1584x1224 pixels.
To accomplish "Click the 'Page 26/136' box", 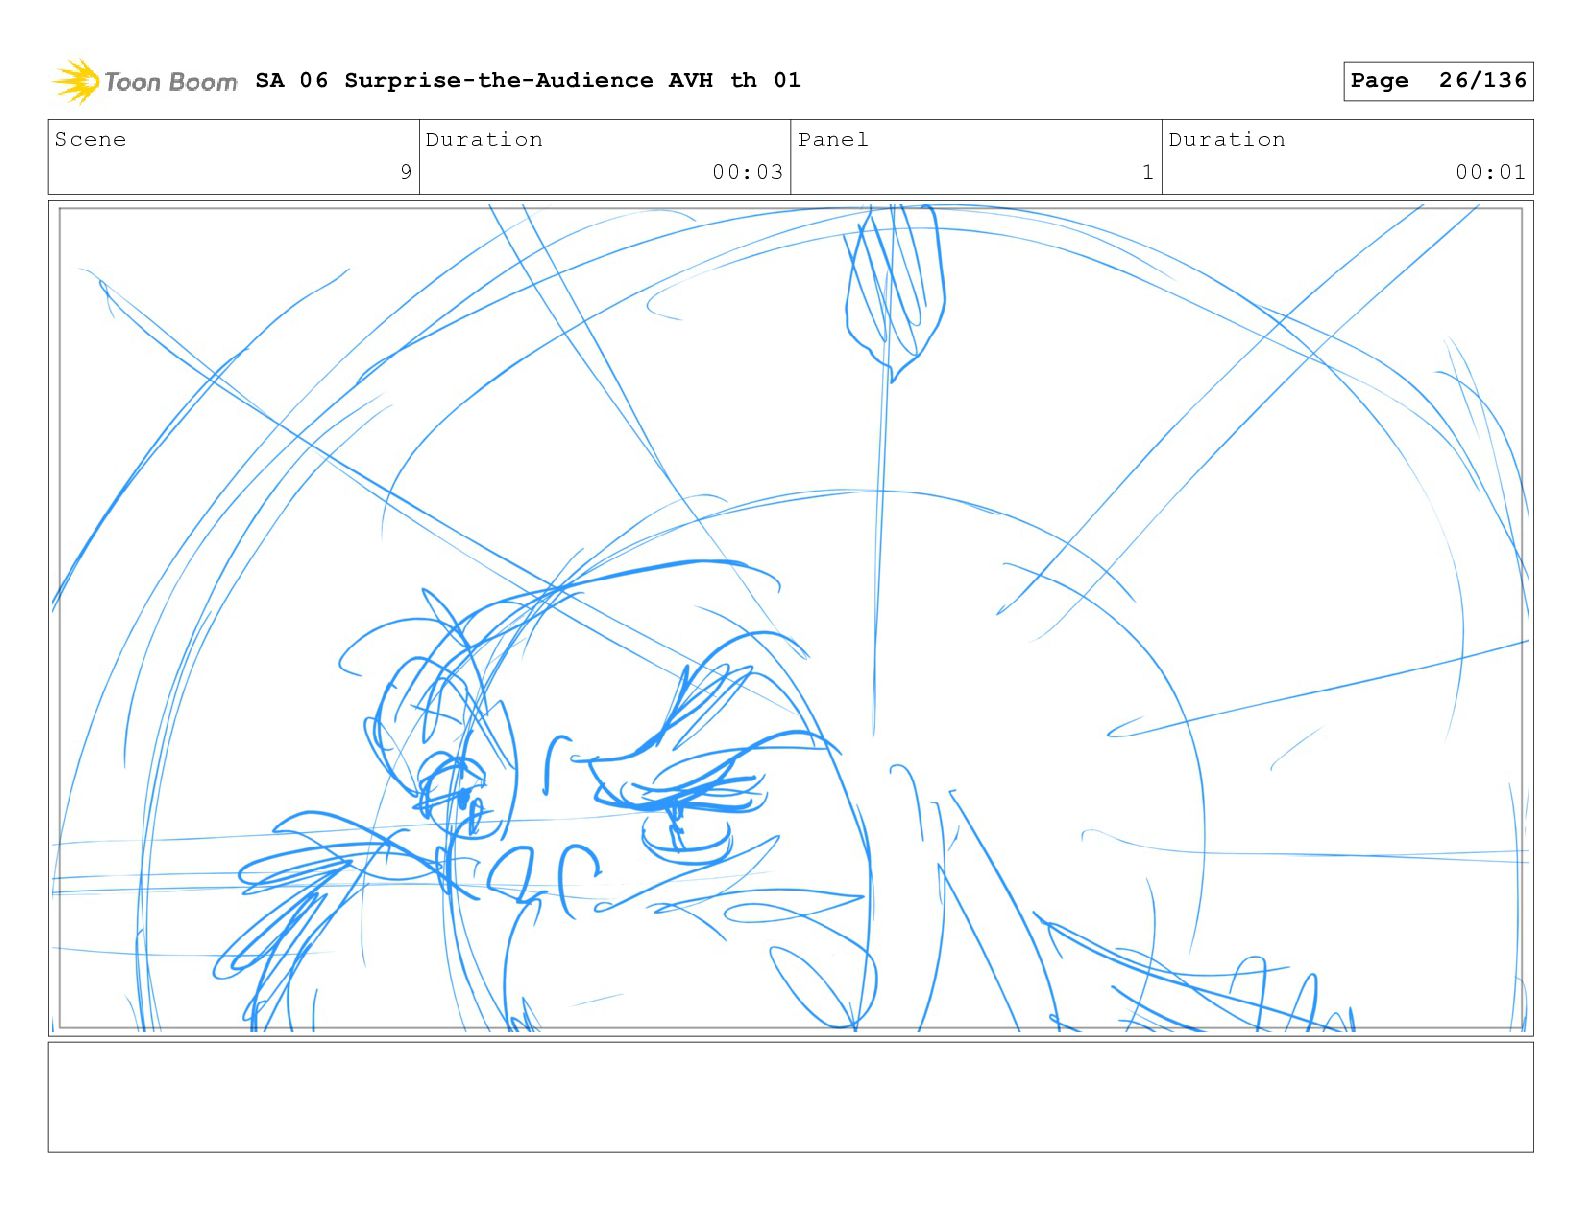I will (1438, 81).
